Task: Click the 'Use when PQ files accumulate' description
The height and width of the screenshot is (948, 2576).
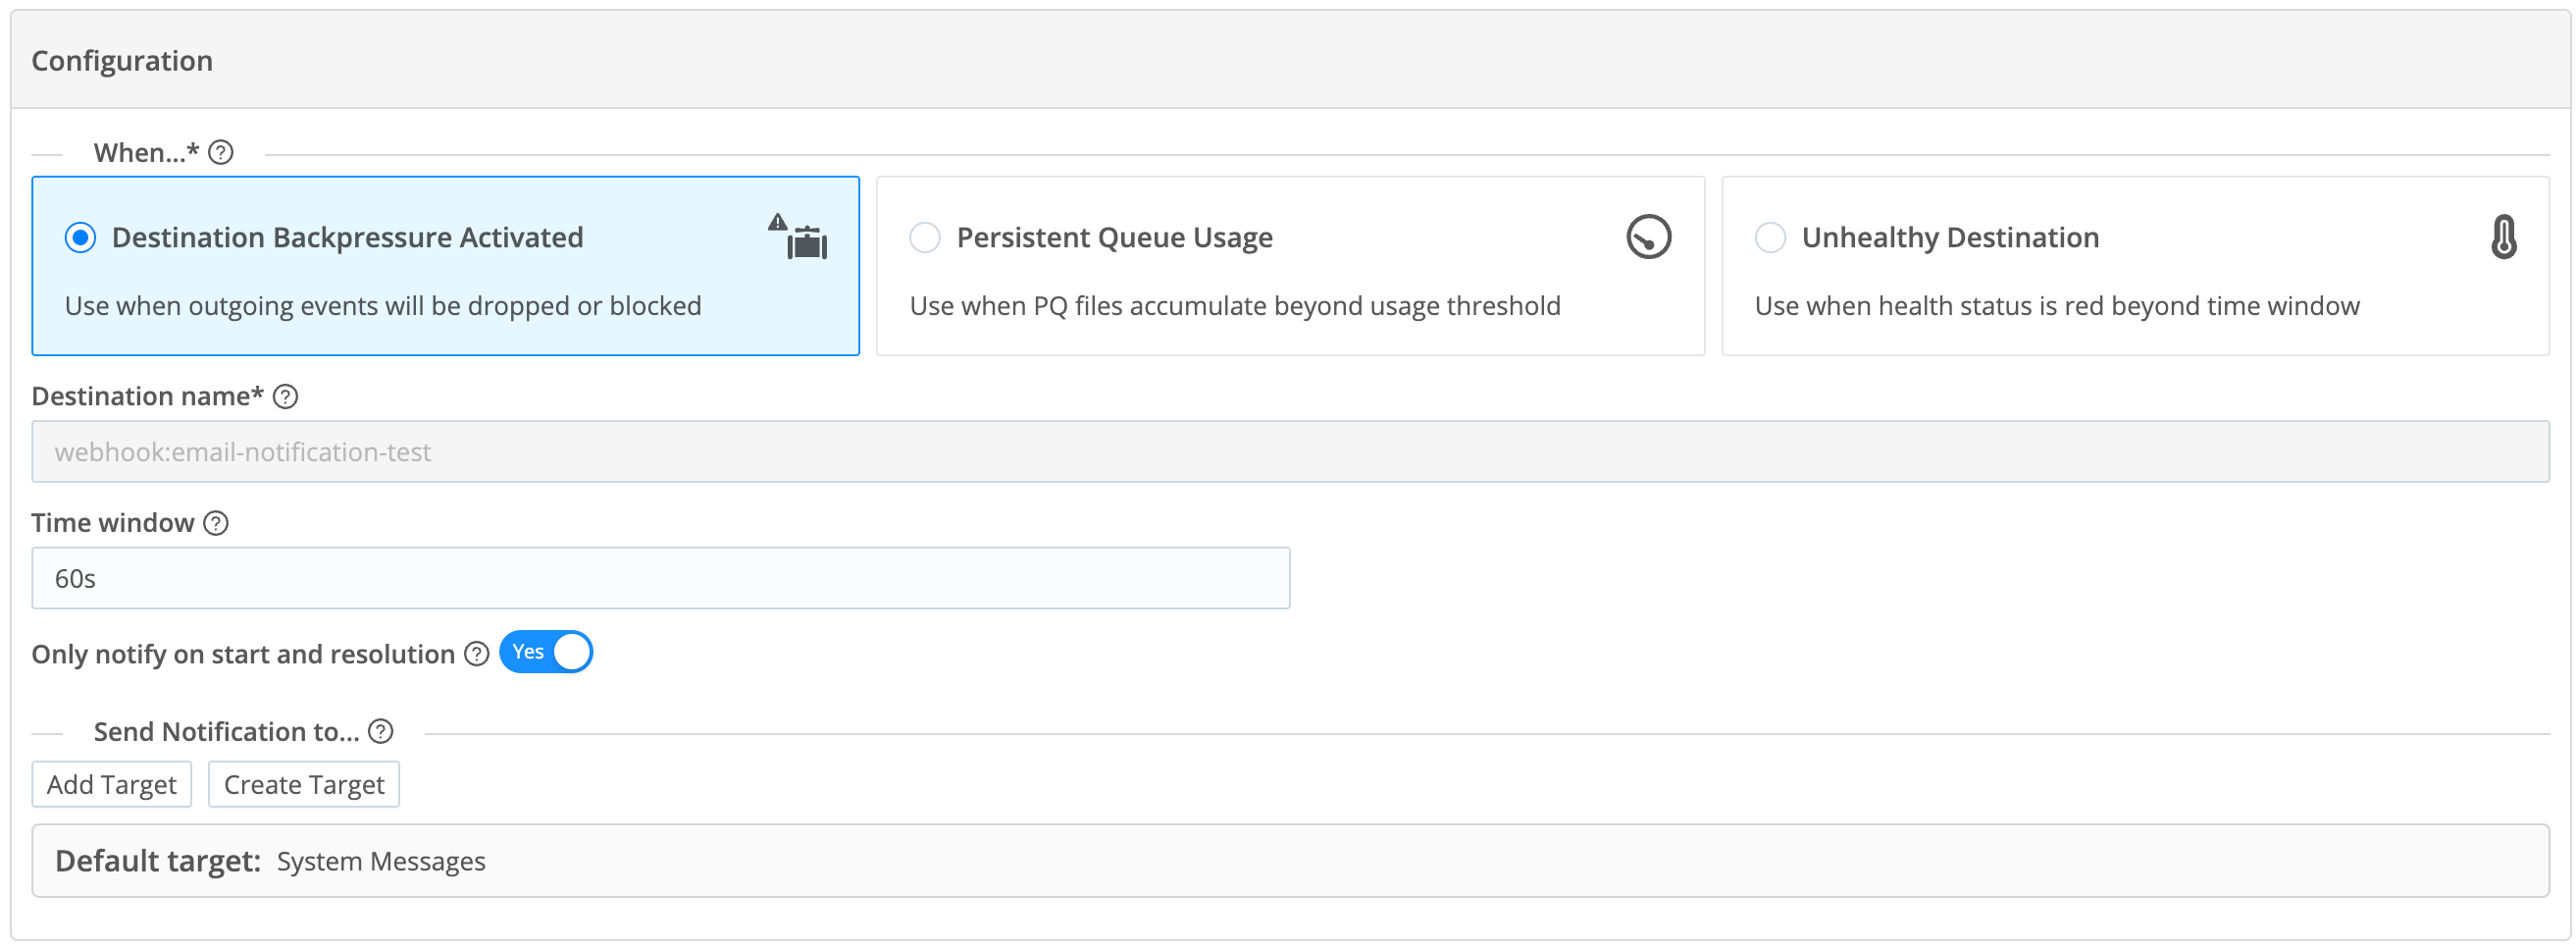Action: click(1234, 306)
